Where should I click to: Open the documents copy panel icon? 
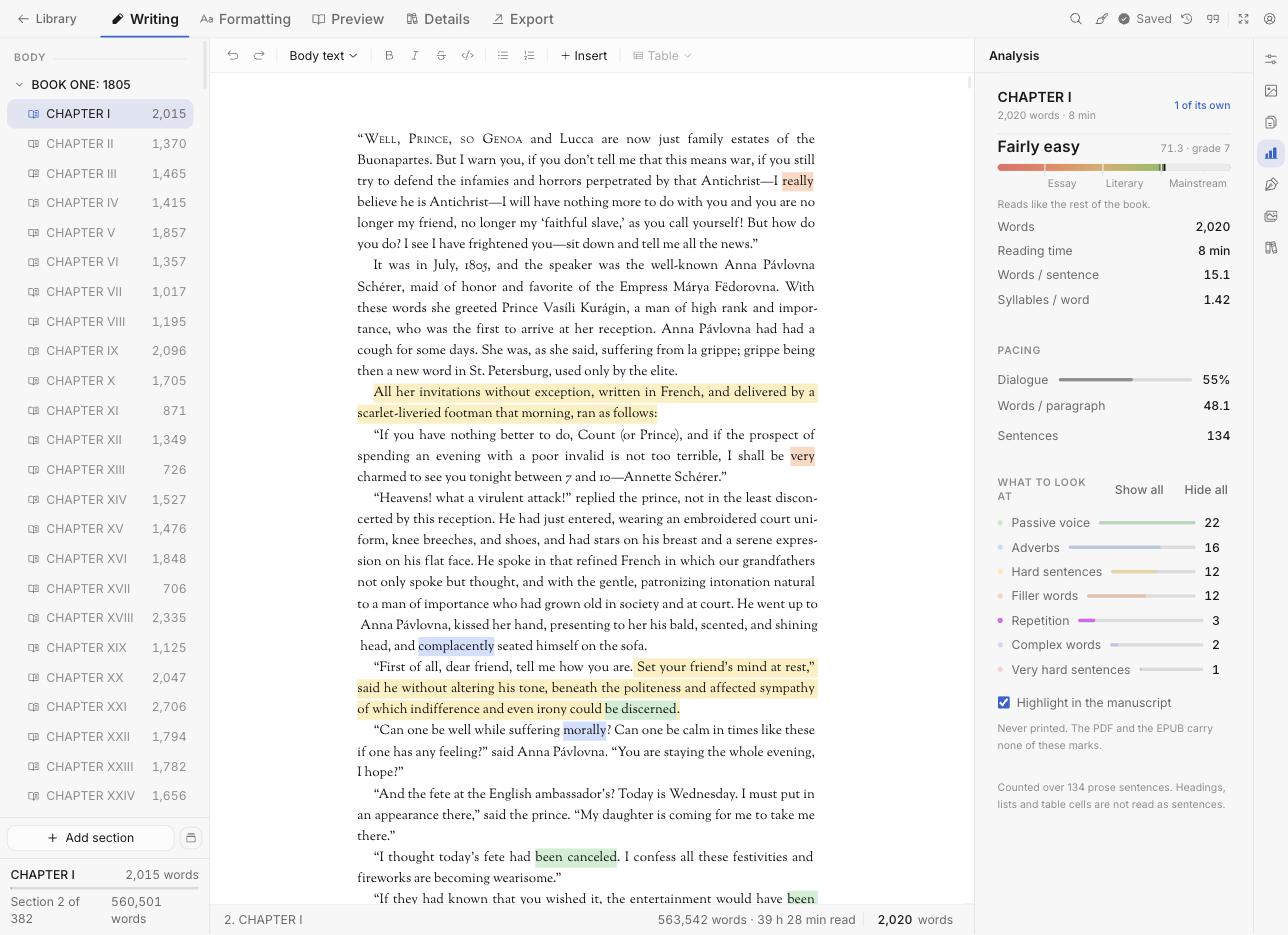1271,122
